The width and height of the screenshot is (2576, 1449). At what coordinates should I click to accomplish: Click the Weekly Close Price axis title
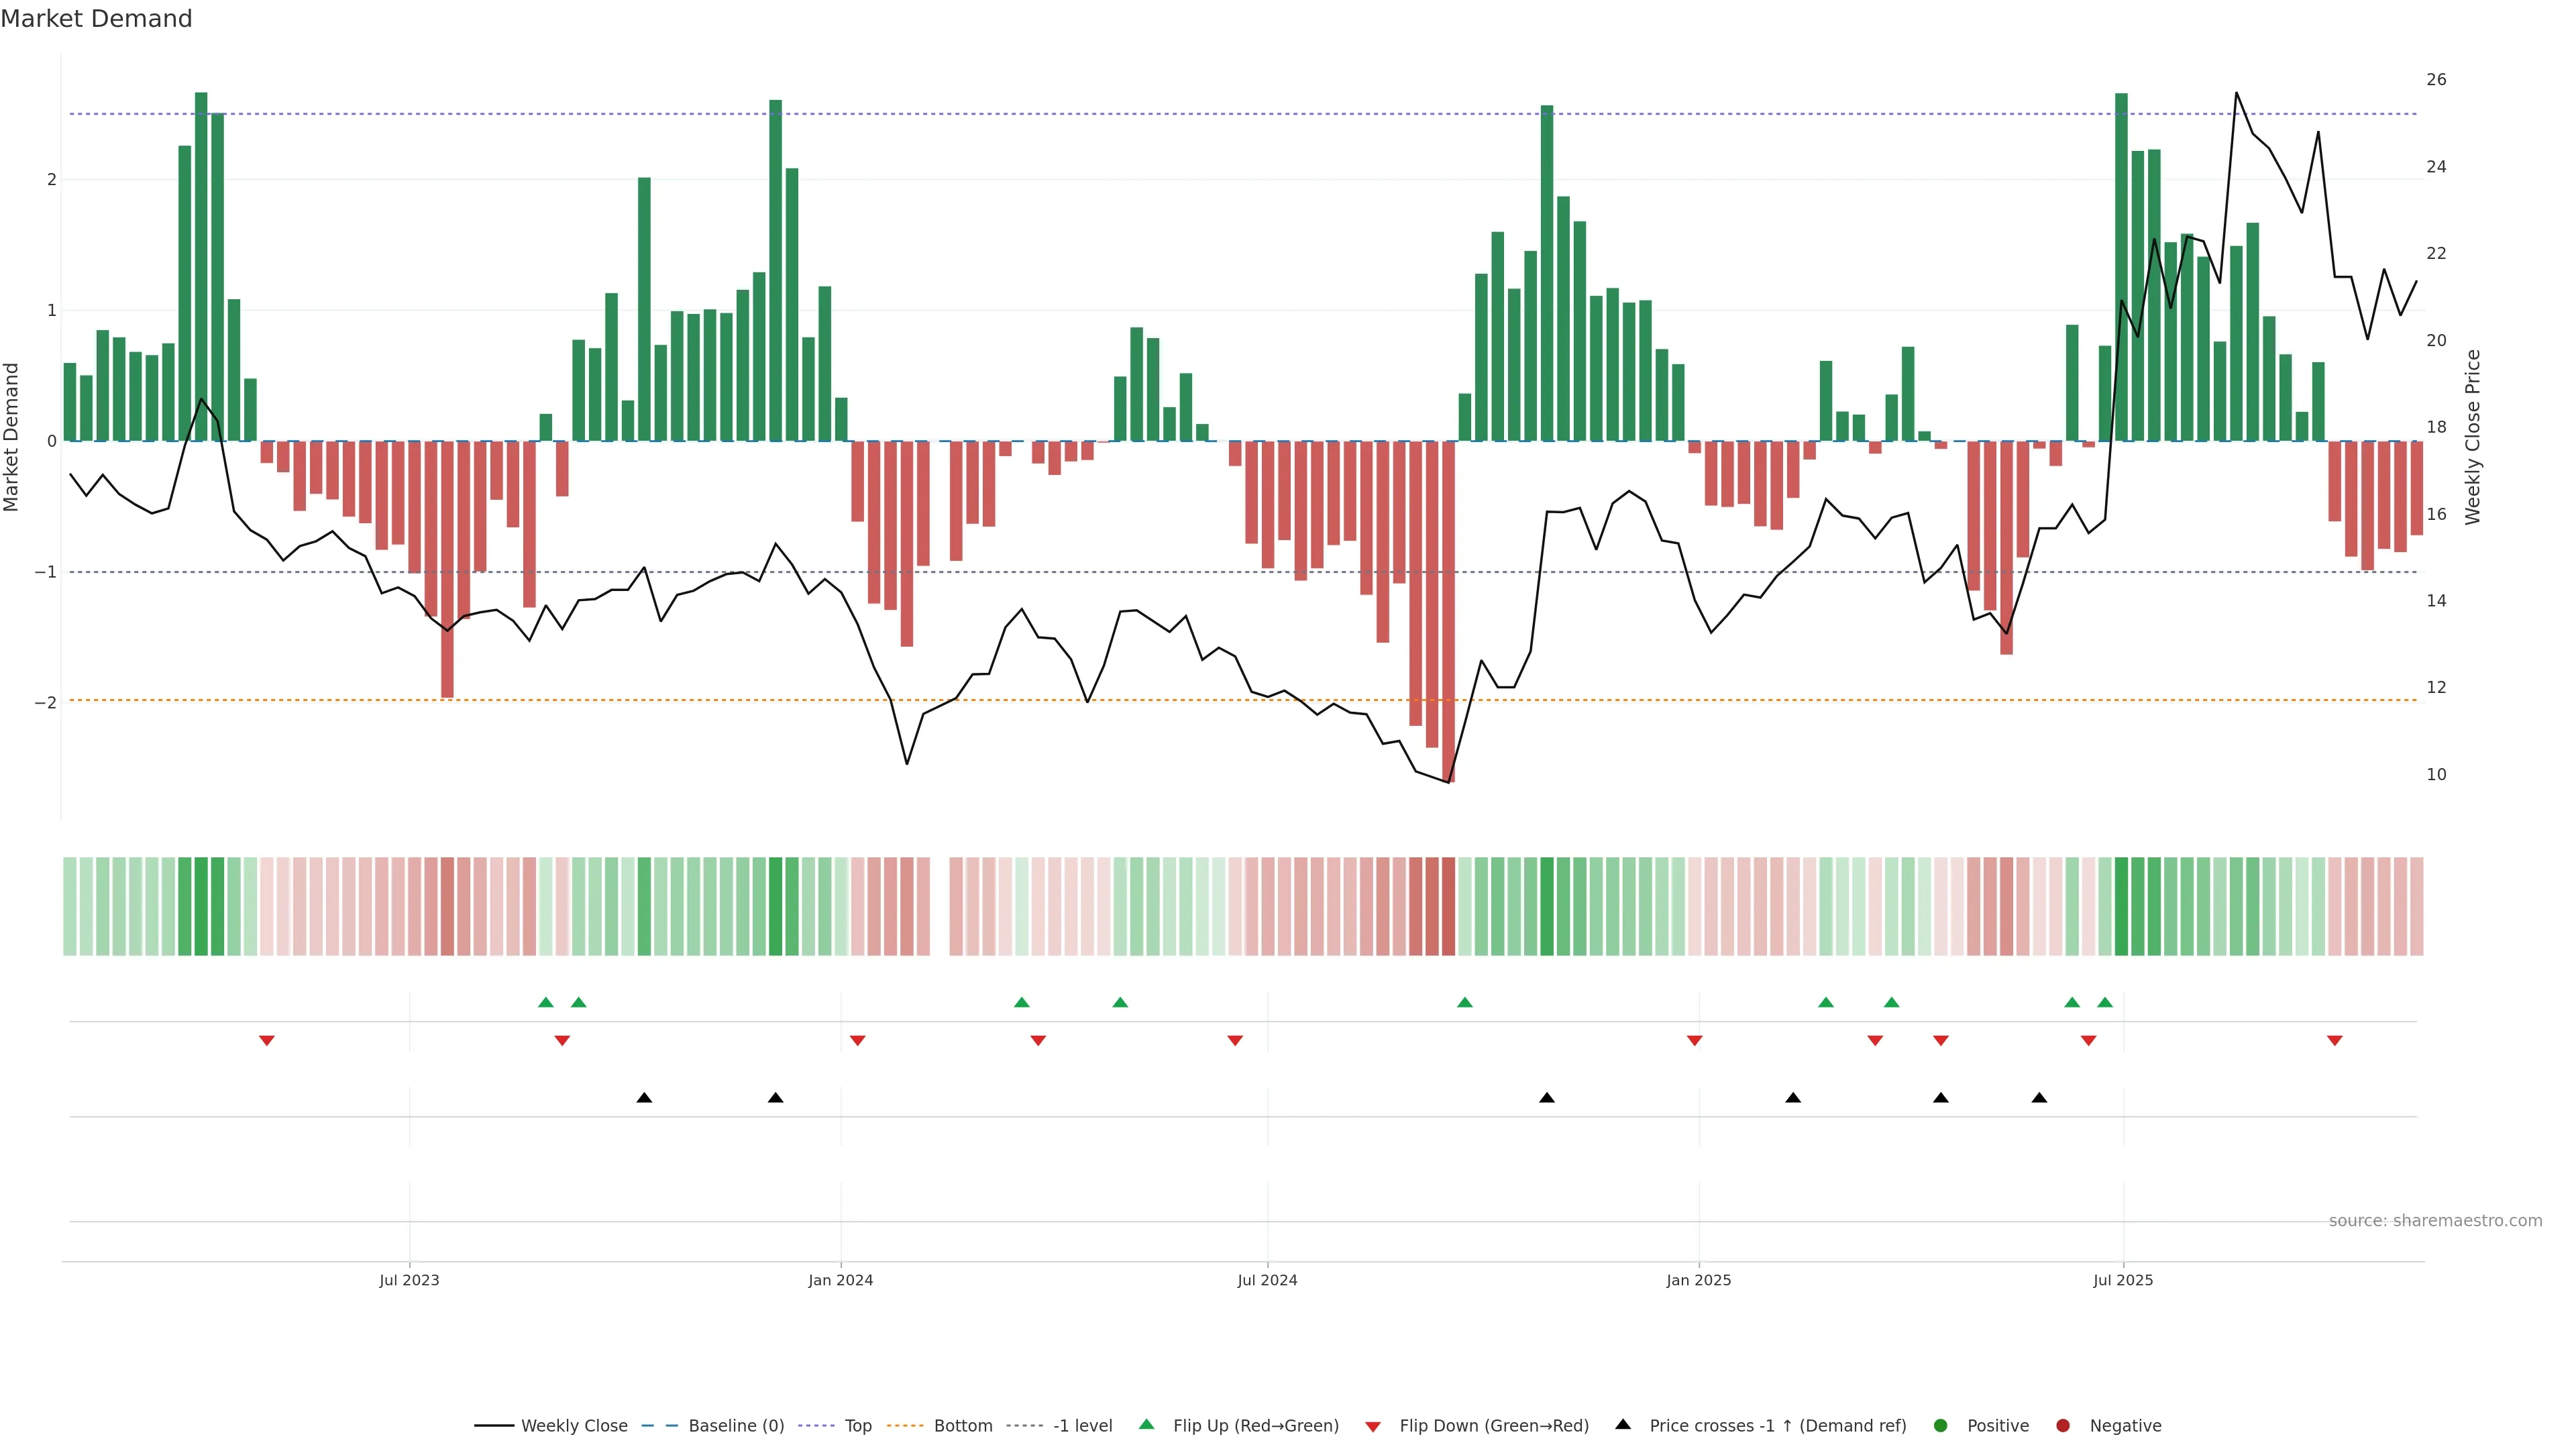coord(2473,437)
